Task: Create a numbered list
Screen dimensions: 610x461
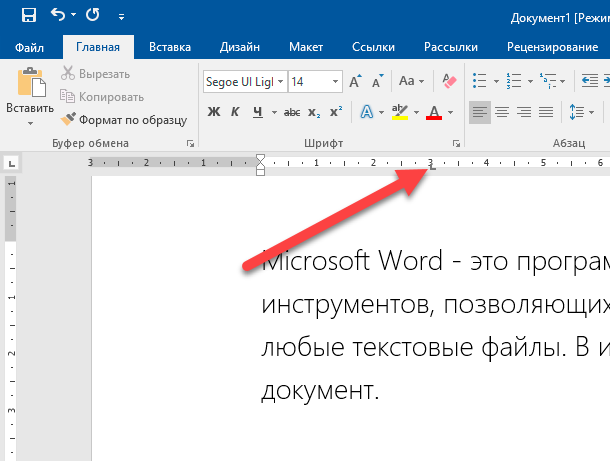Action: 514,81
